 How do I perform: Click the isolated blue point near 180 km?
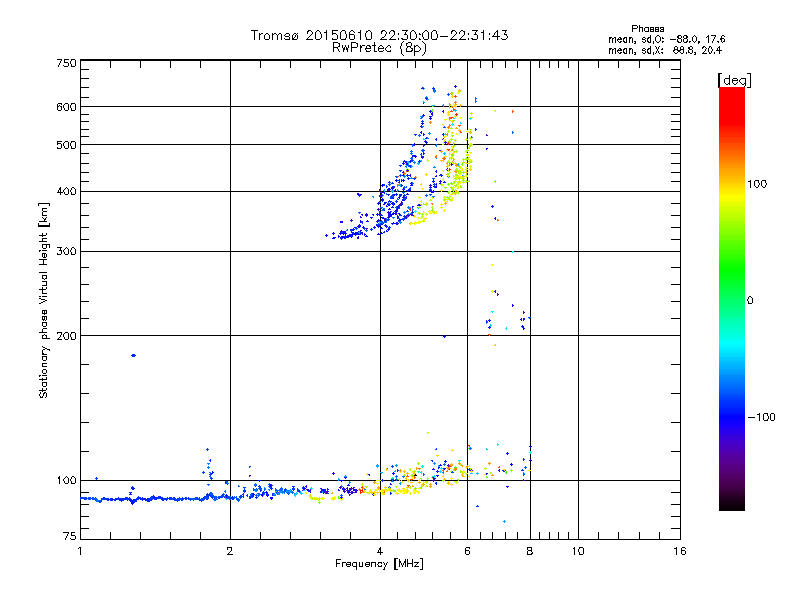tap(133, 355)
